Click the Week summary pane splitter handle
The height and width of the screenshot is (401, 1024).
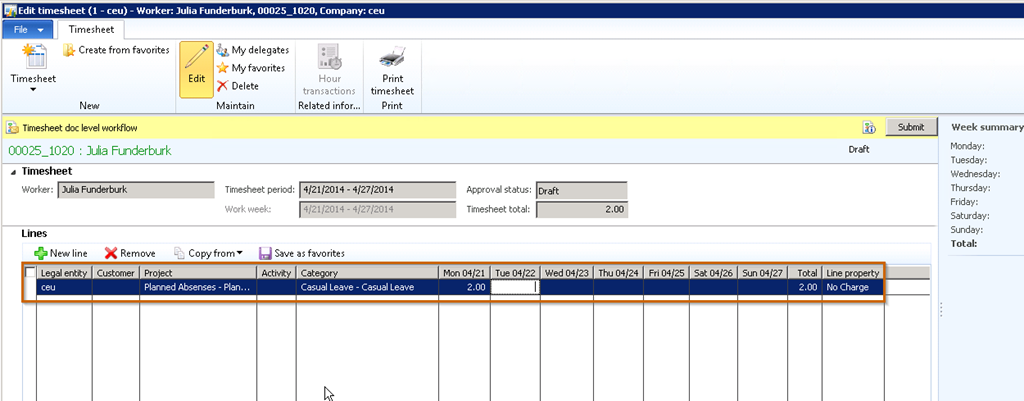940,310
